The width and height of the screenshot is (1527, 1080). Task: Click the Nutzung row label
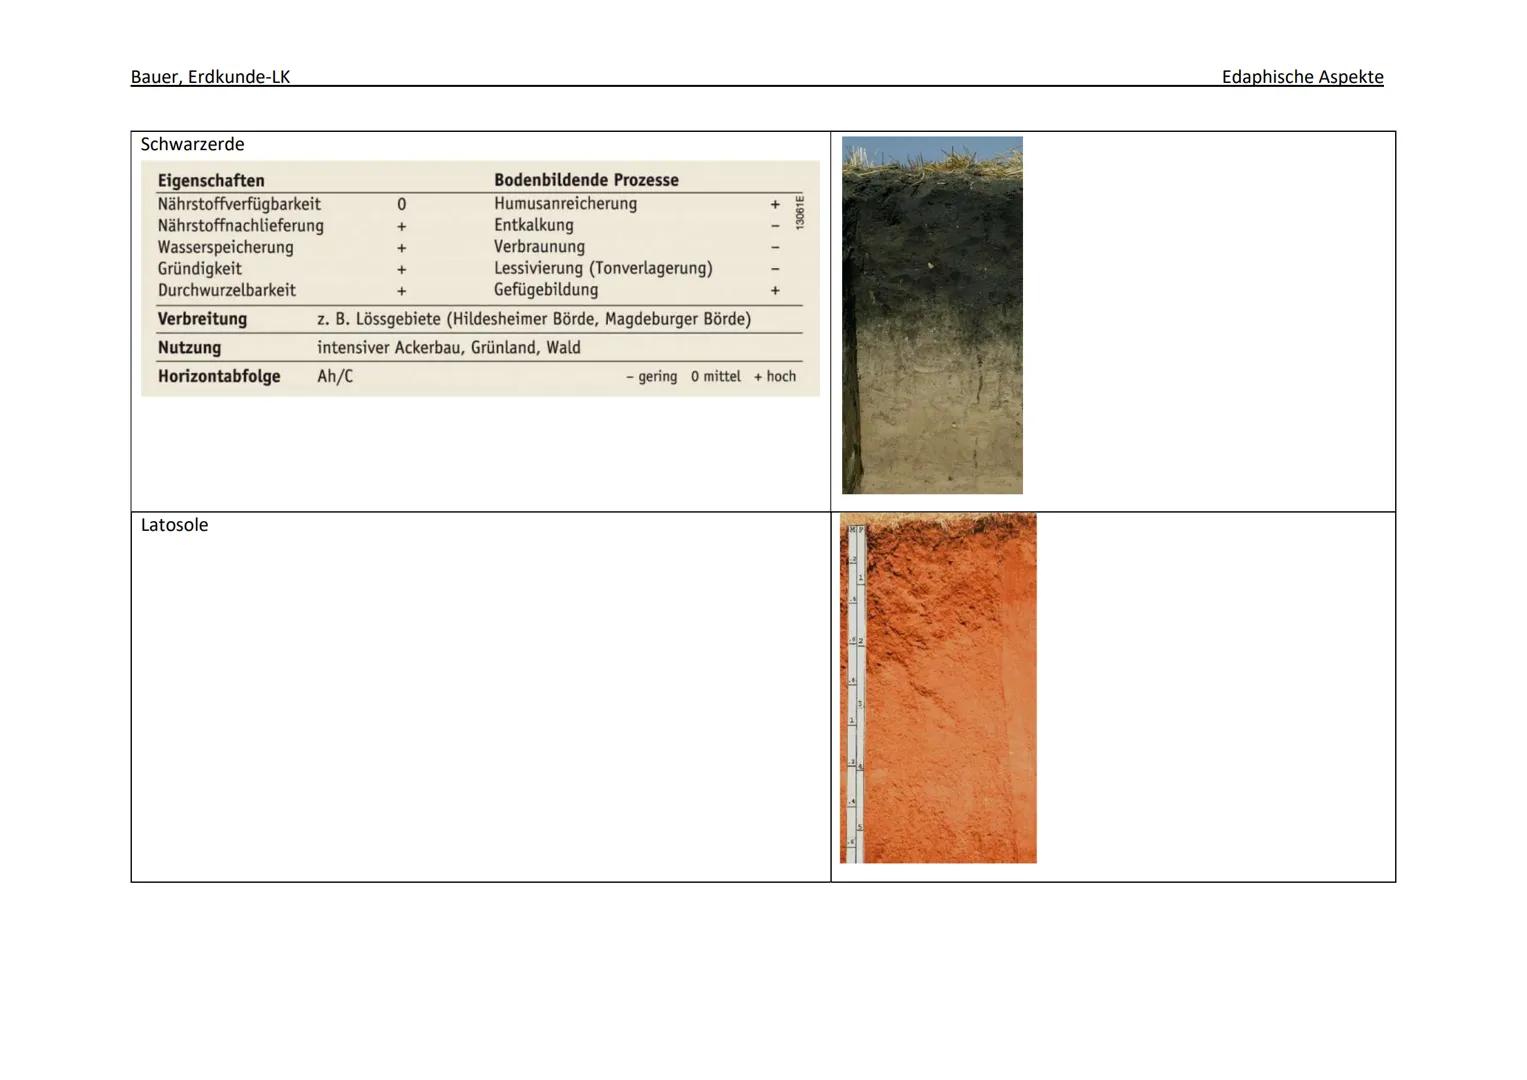[189, 348]
